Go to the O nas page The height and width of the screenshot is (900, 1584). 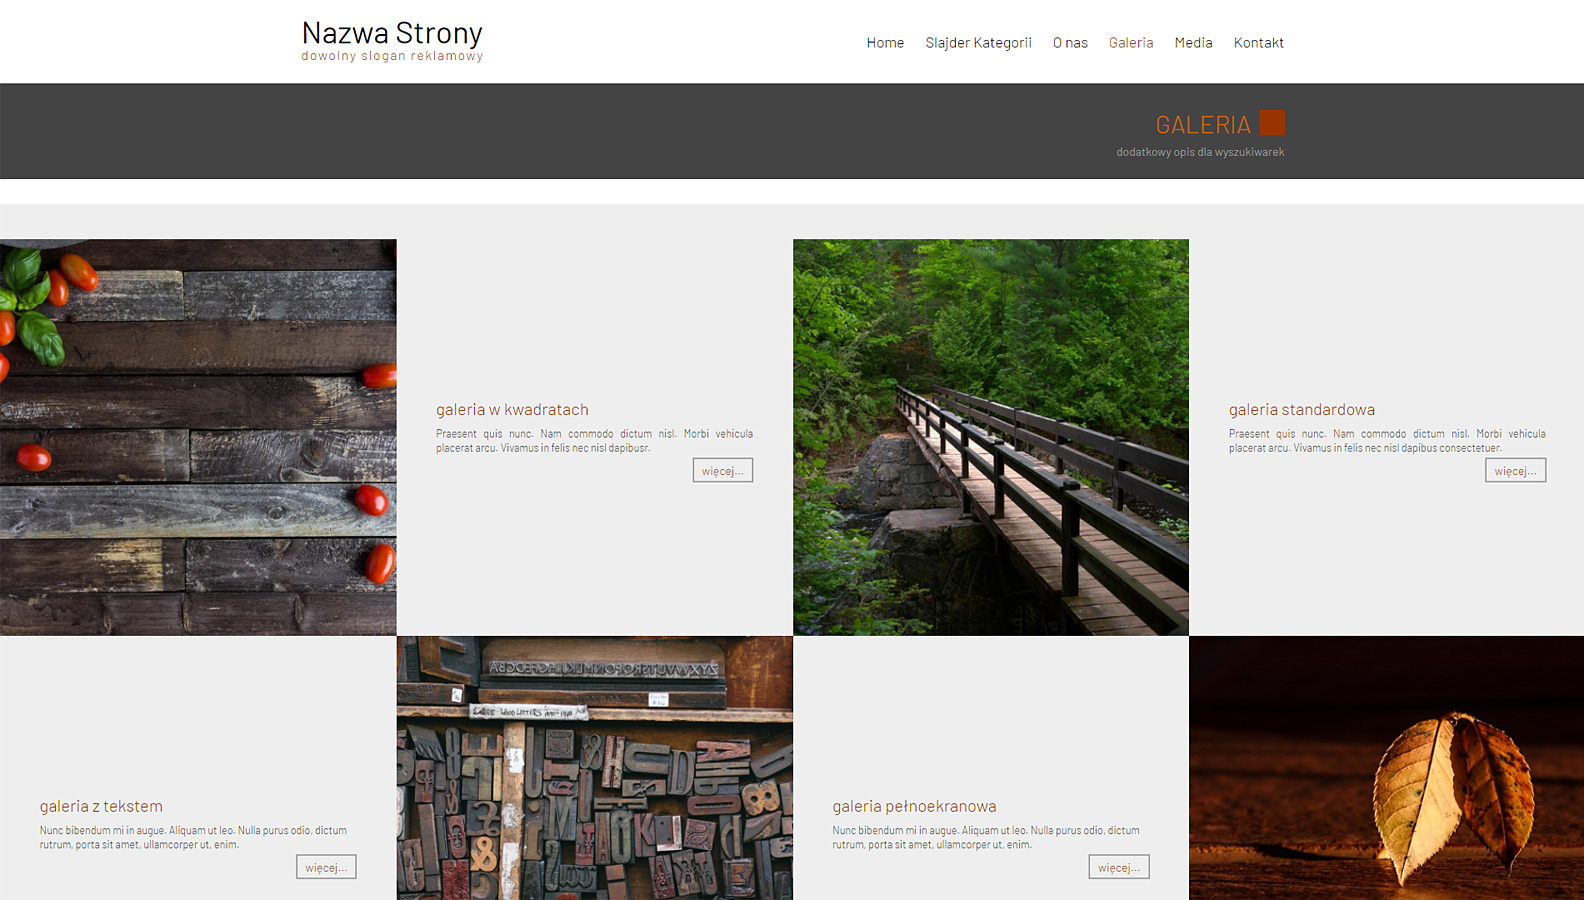click(1069, 43)
